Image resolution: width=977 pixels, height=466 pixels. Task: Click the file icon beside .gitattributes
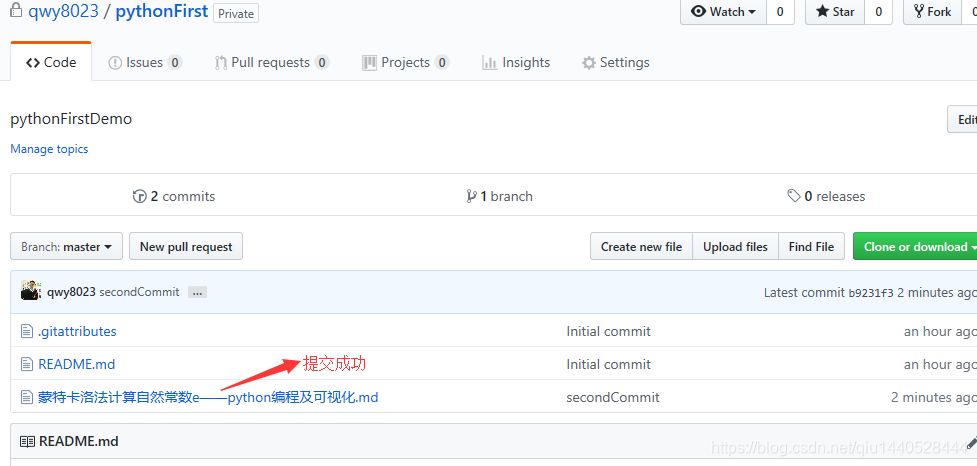[26, 331]
